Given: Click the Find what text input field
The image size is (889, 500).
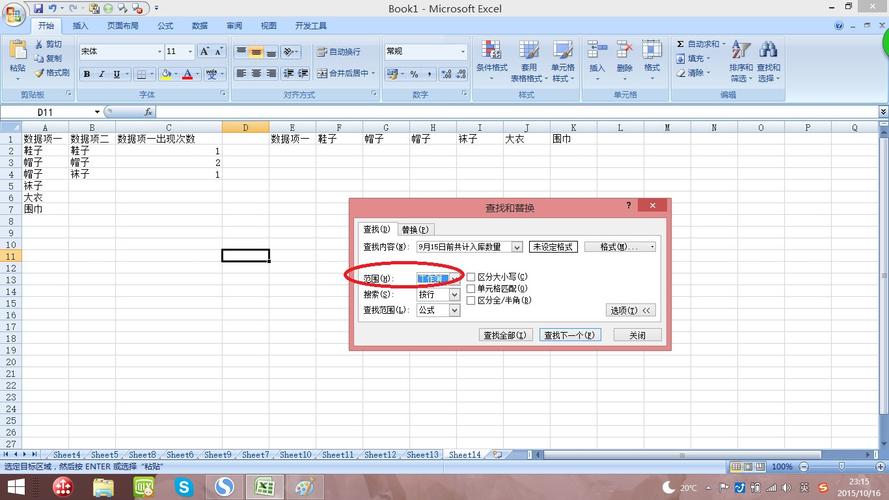Looking at the screenshot, I should [464, 247].
